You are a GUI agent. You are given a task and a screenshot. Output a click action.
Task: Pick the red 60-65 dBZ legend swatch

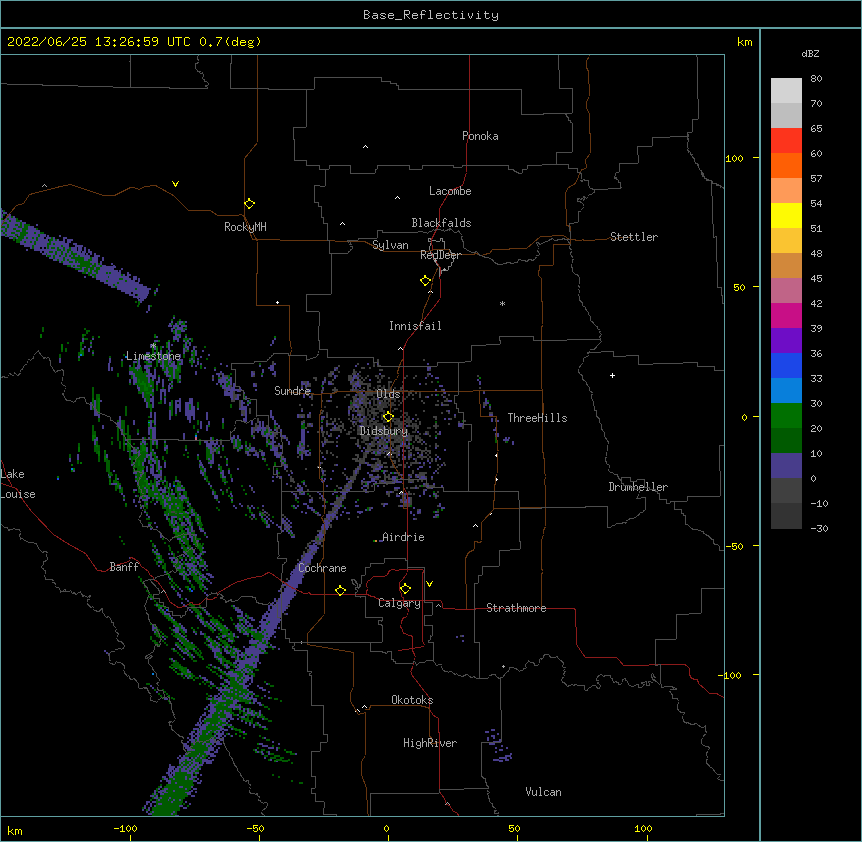(x=786, y=141)
